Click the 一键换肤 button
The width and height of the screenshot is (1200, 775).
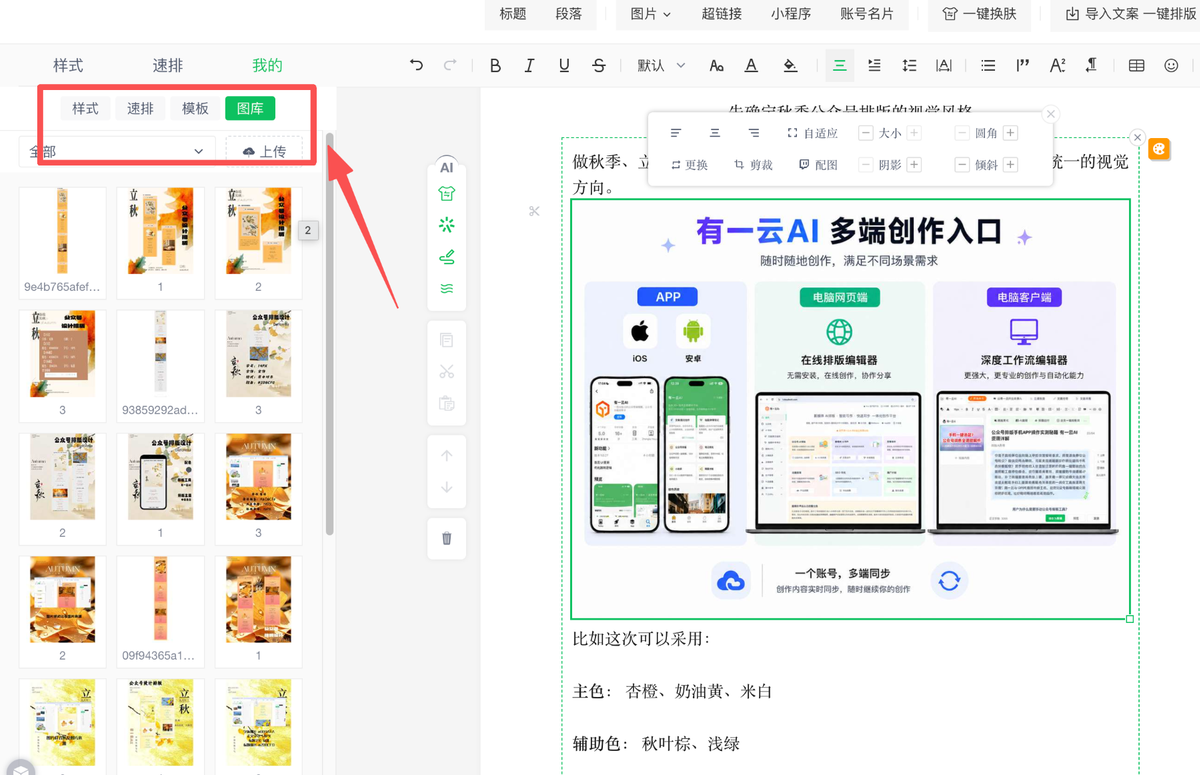[980, 14]
